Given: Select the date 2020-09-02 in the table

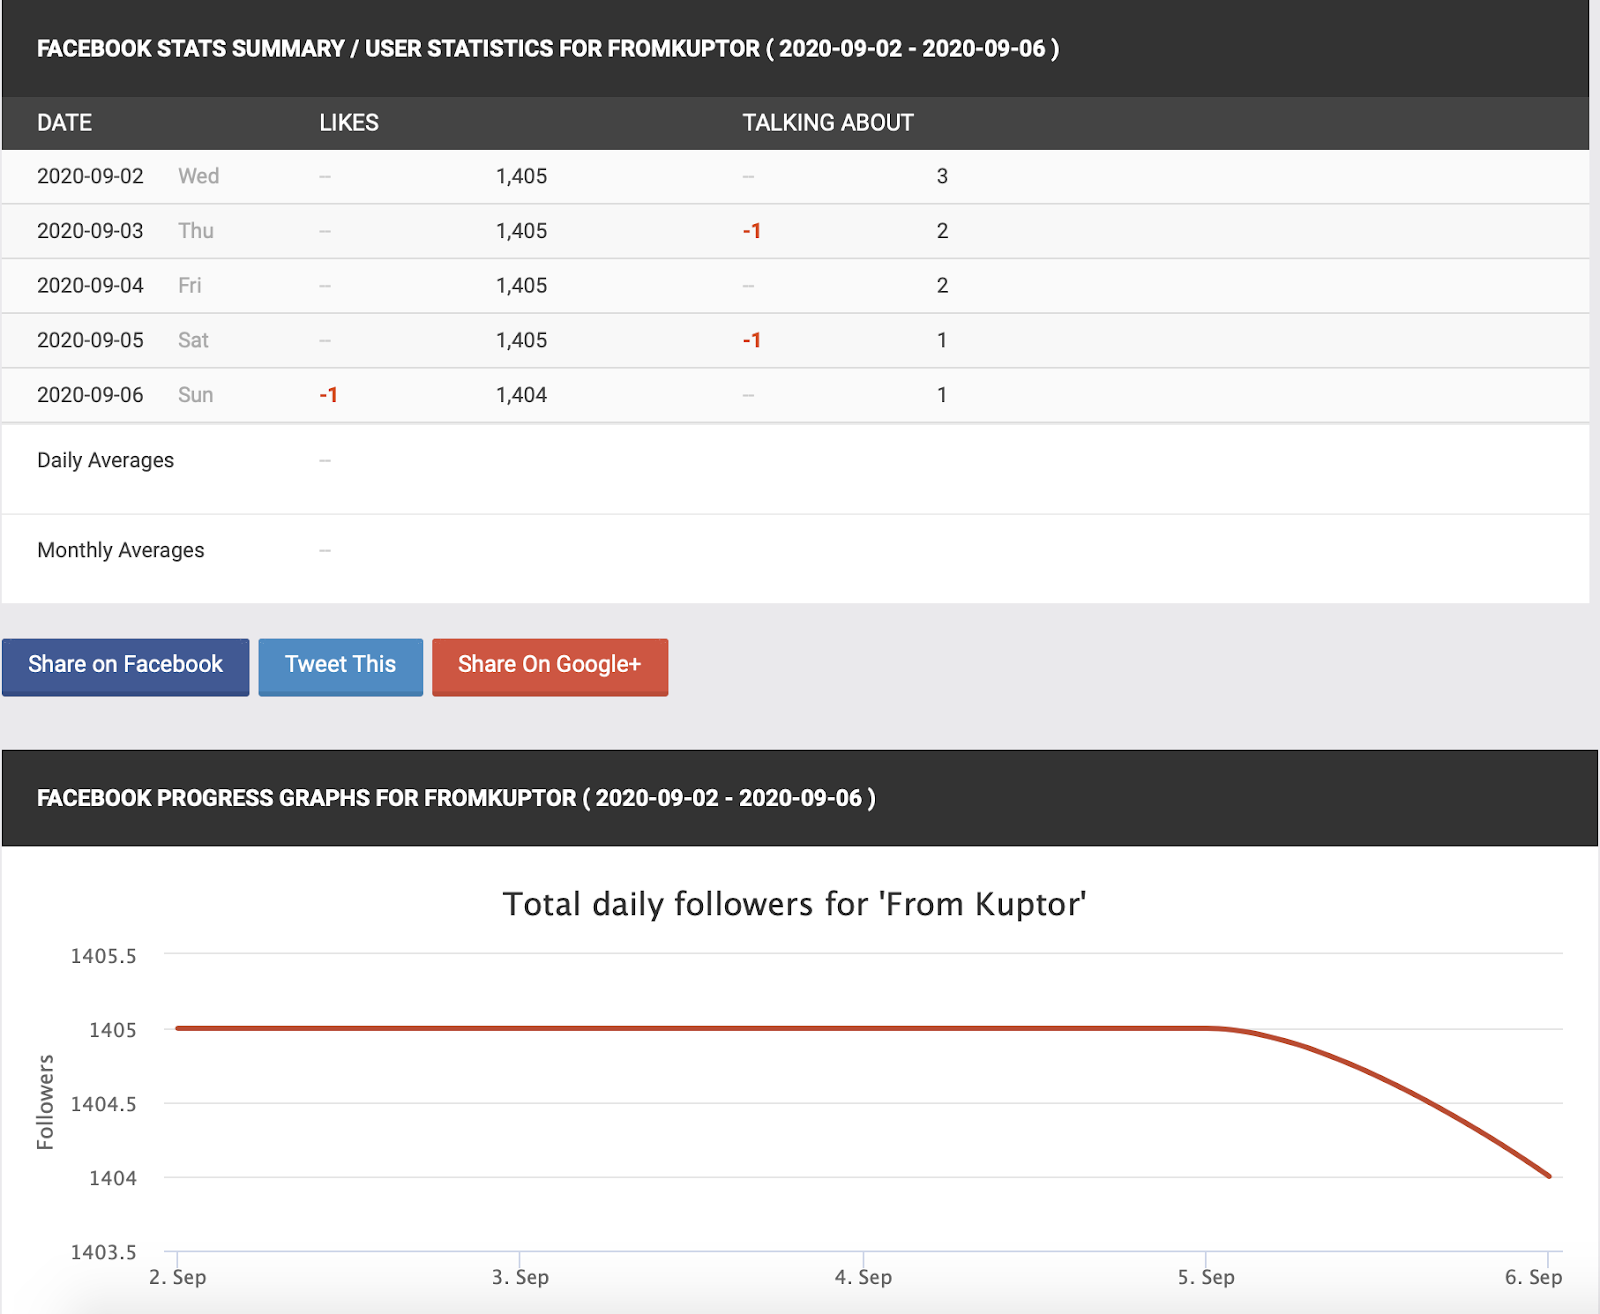Looking at the screenshot, I should (90, 176).
